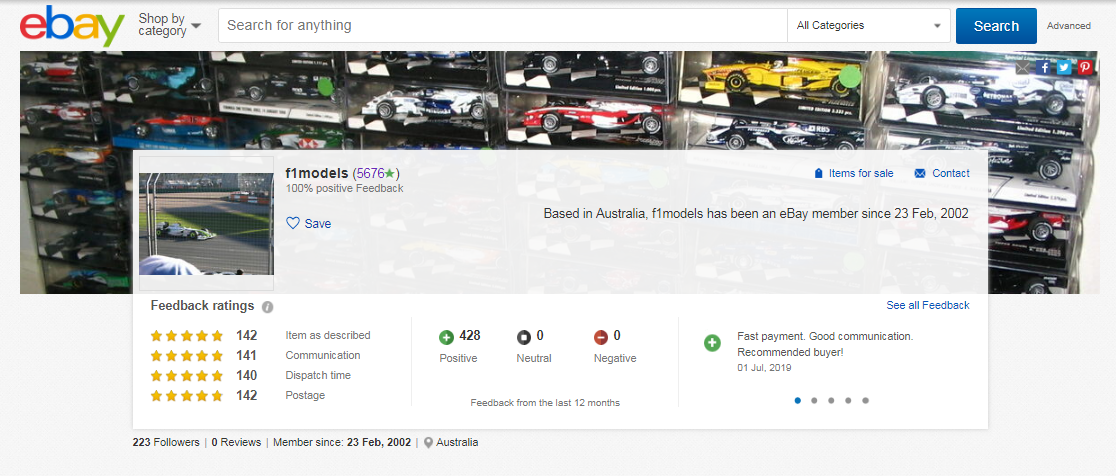Click the blue Search button
Image resolution: width=1116 pixels, height=476 pixels.
coord(996,26)
